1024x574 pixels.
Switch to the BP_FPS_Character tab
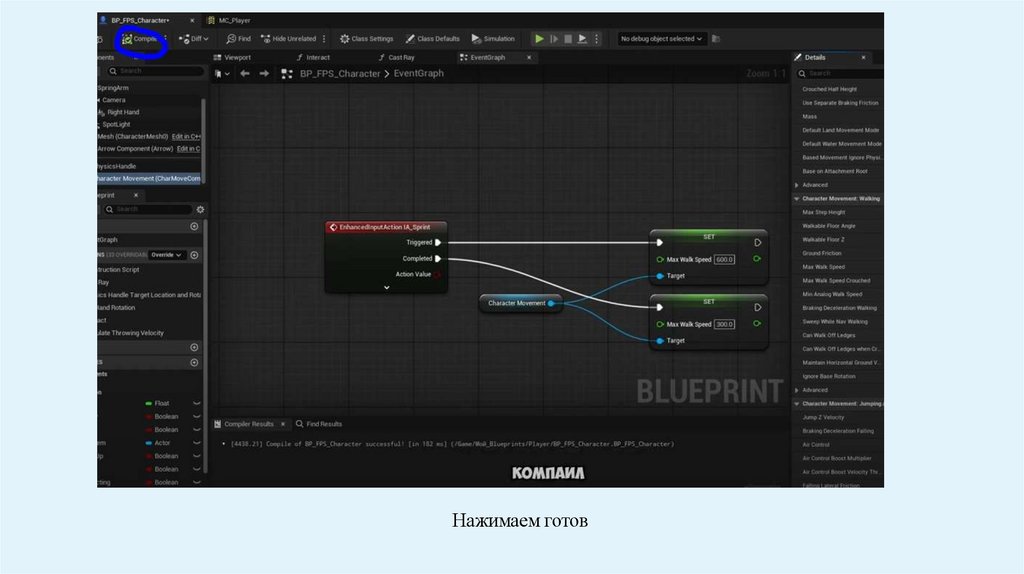click(140, 20)
